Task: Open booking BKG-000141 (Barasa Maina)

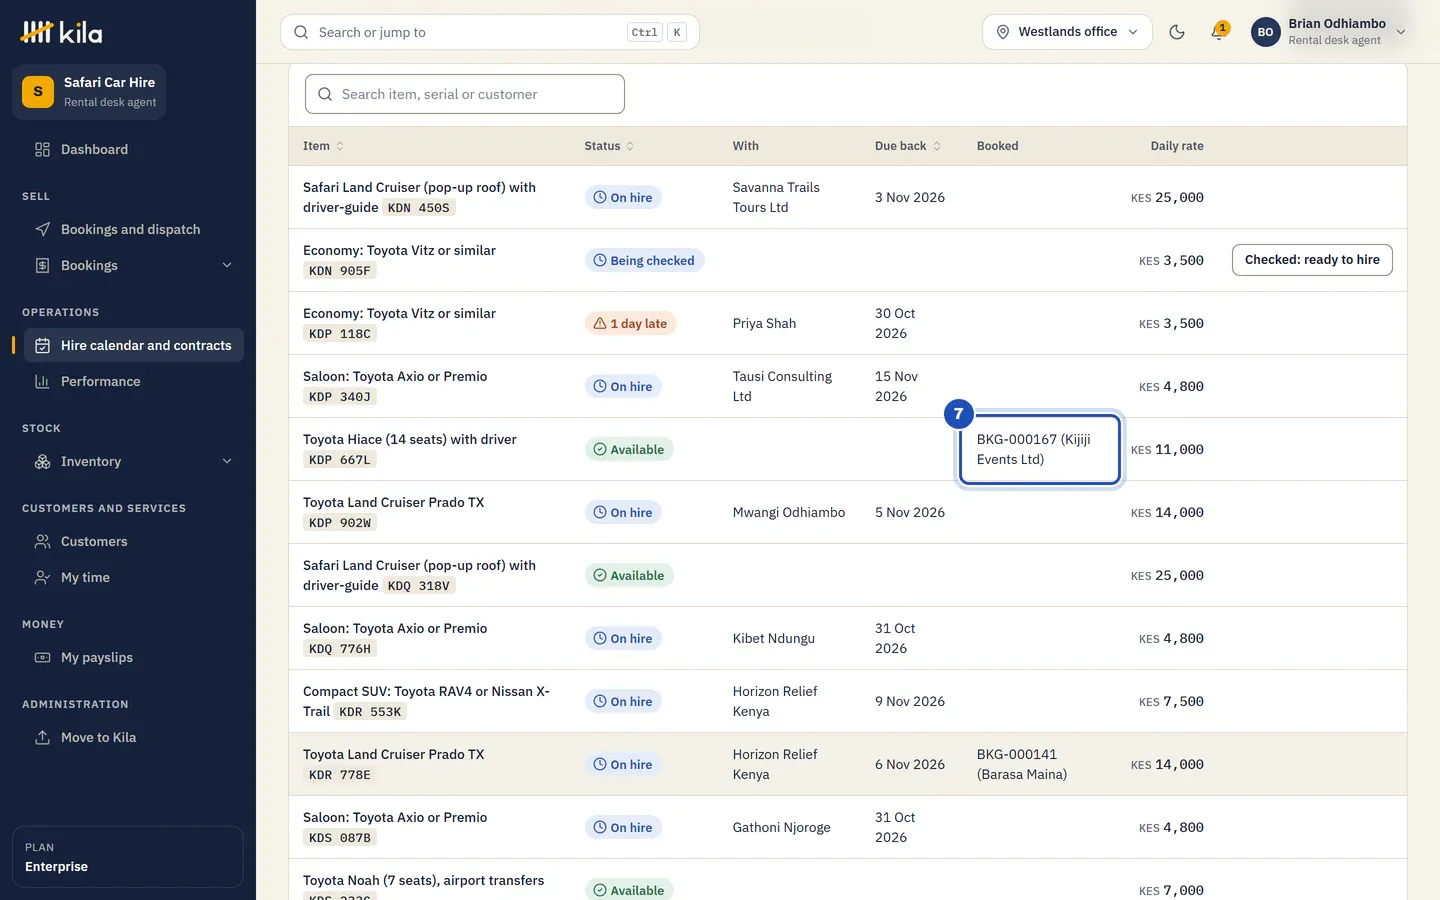Action: click(1022, 765)
